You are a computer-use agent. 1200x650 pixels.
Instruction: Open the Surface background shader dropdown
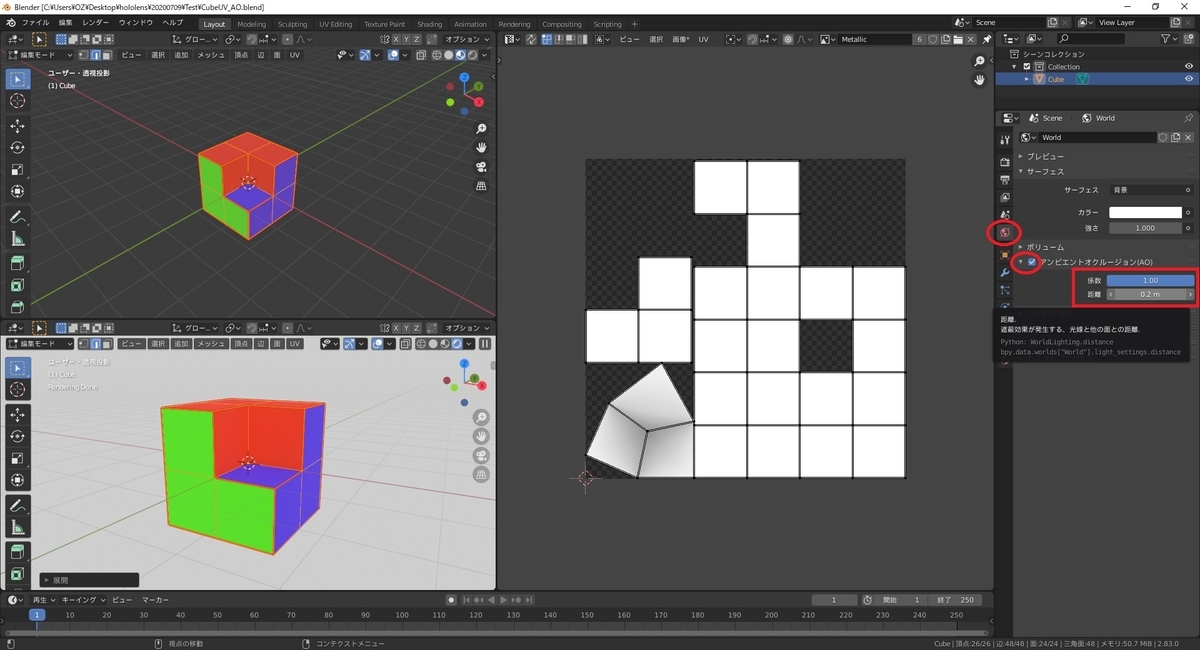tap(1149, 189)
